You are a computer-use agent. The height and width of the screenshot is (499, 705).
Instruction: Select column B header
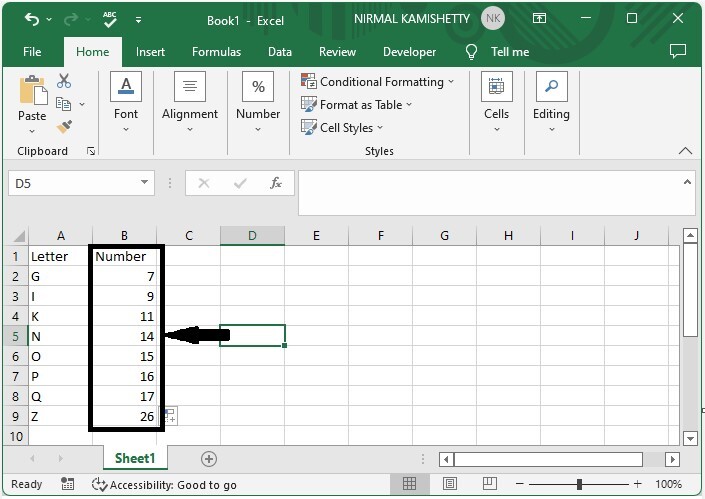point(125,236)
